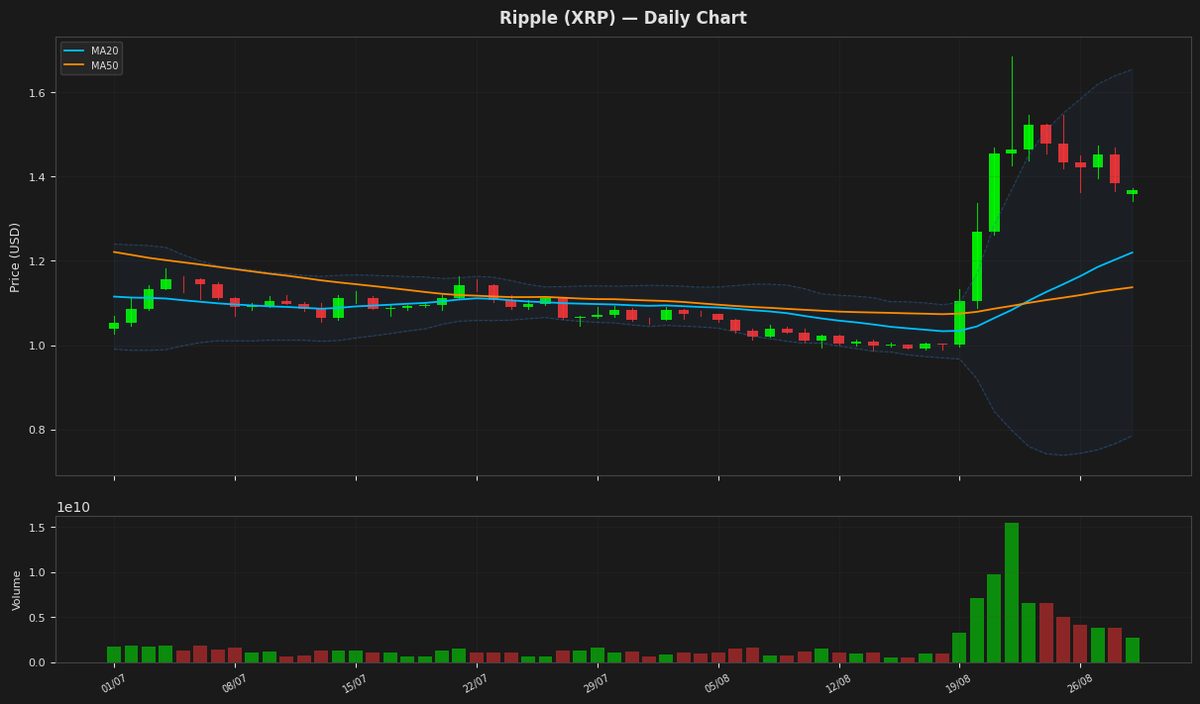Click the tallest green volume bar
Image resolution: width=1200 pixels, height=704 pixels.
pos(1012,593)
